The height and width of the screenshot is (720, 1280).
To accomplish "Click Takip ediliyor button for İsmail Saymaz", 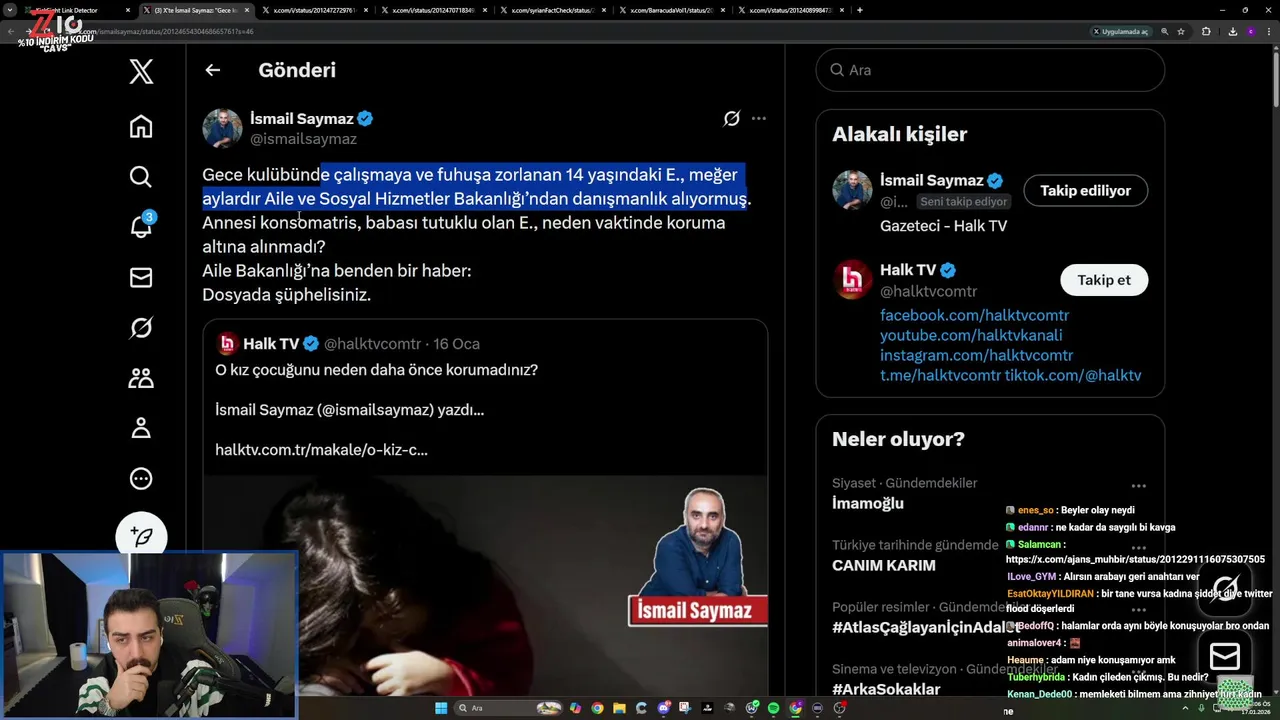I will click(1085, 190).
